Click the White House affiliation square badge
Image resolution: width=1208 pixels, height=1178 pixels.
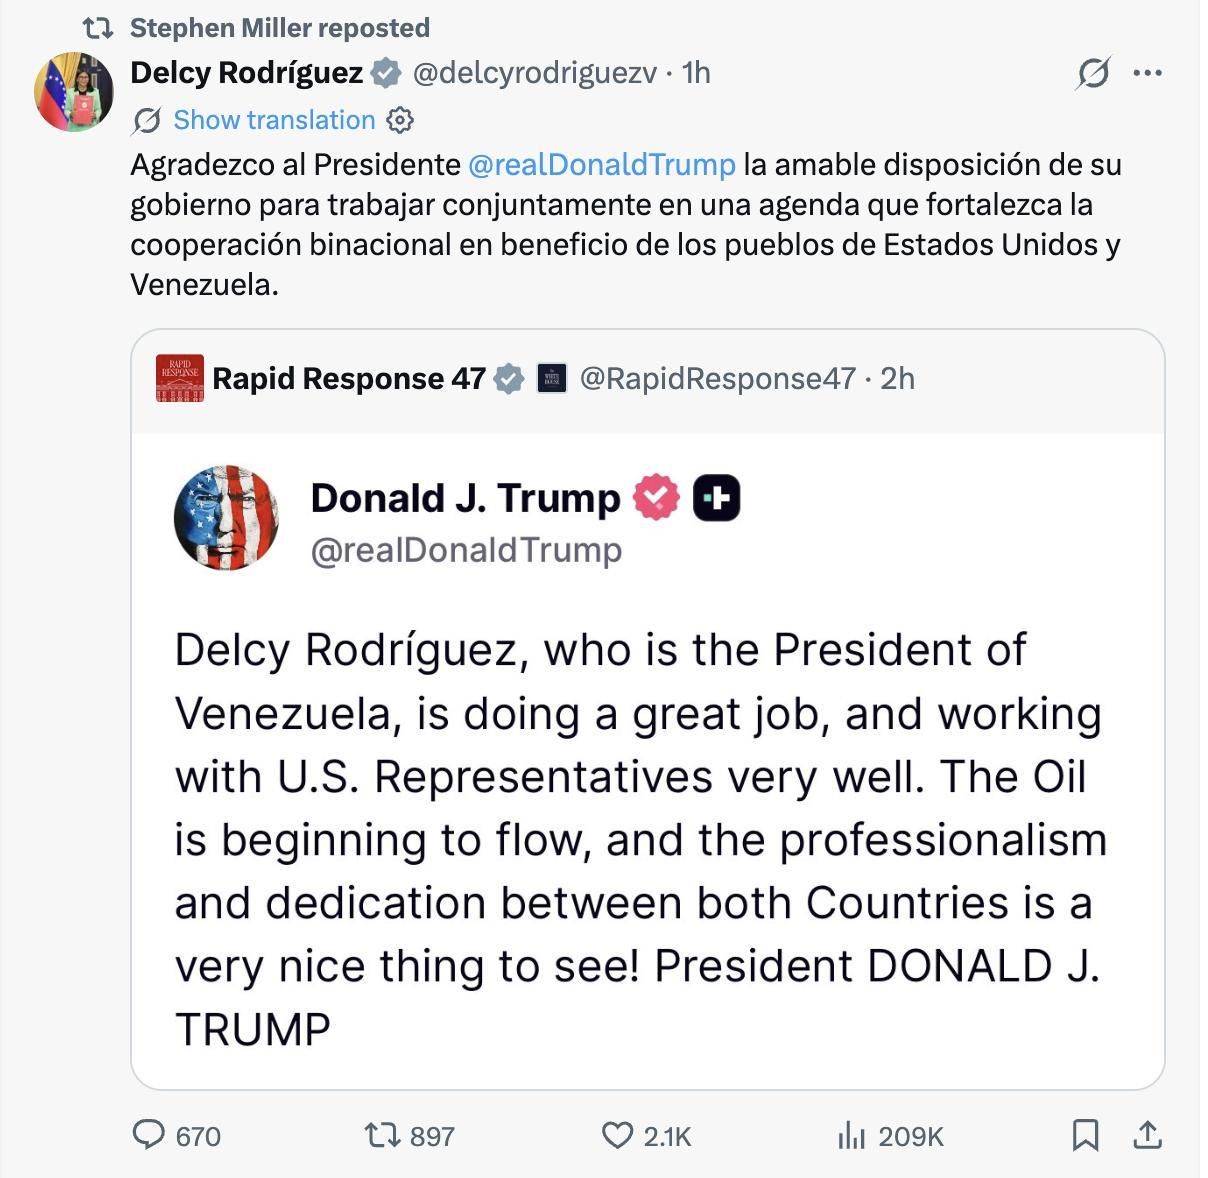tap(550, 378)
